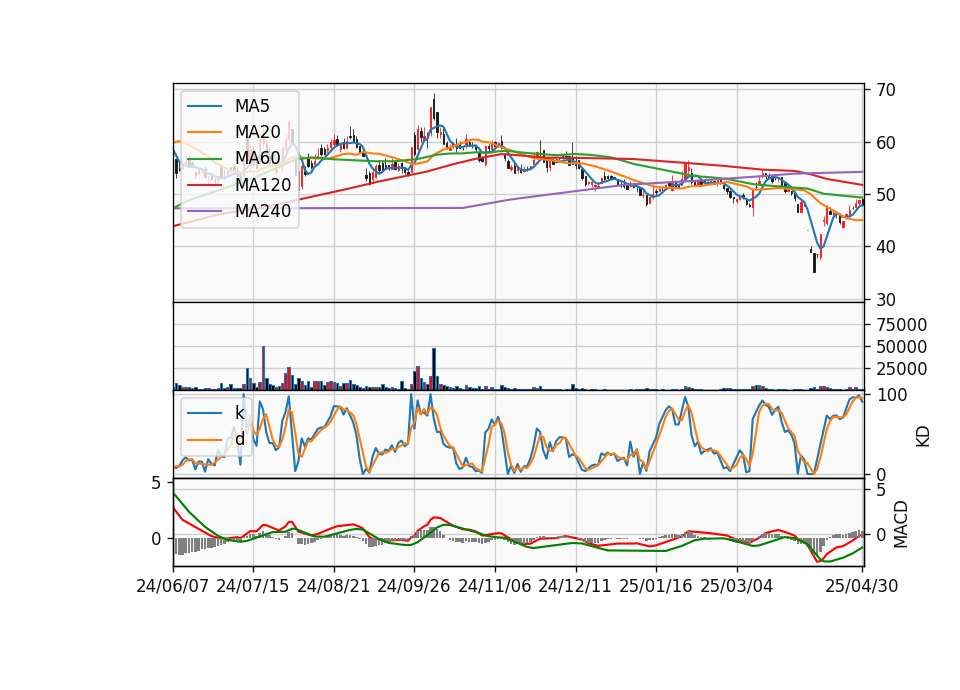Click the 75000 volume axis label
This screenshot has height=690, width=960.
tap(901, 324)
